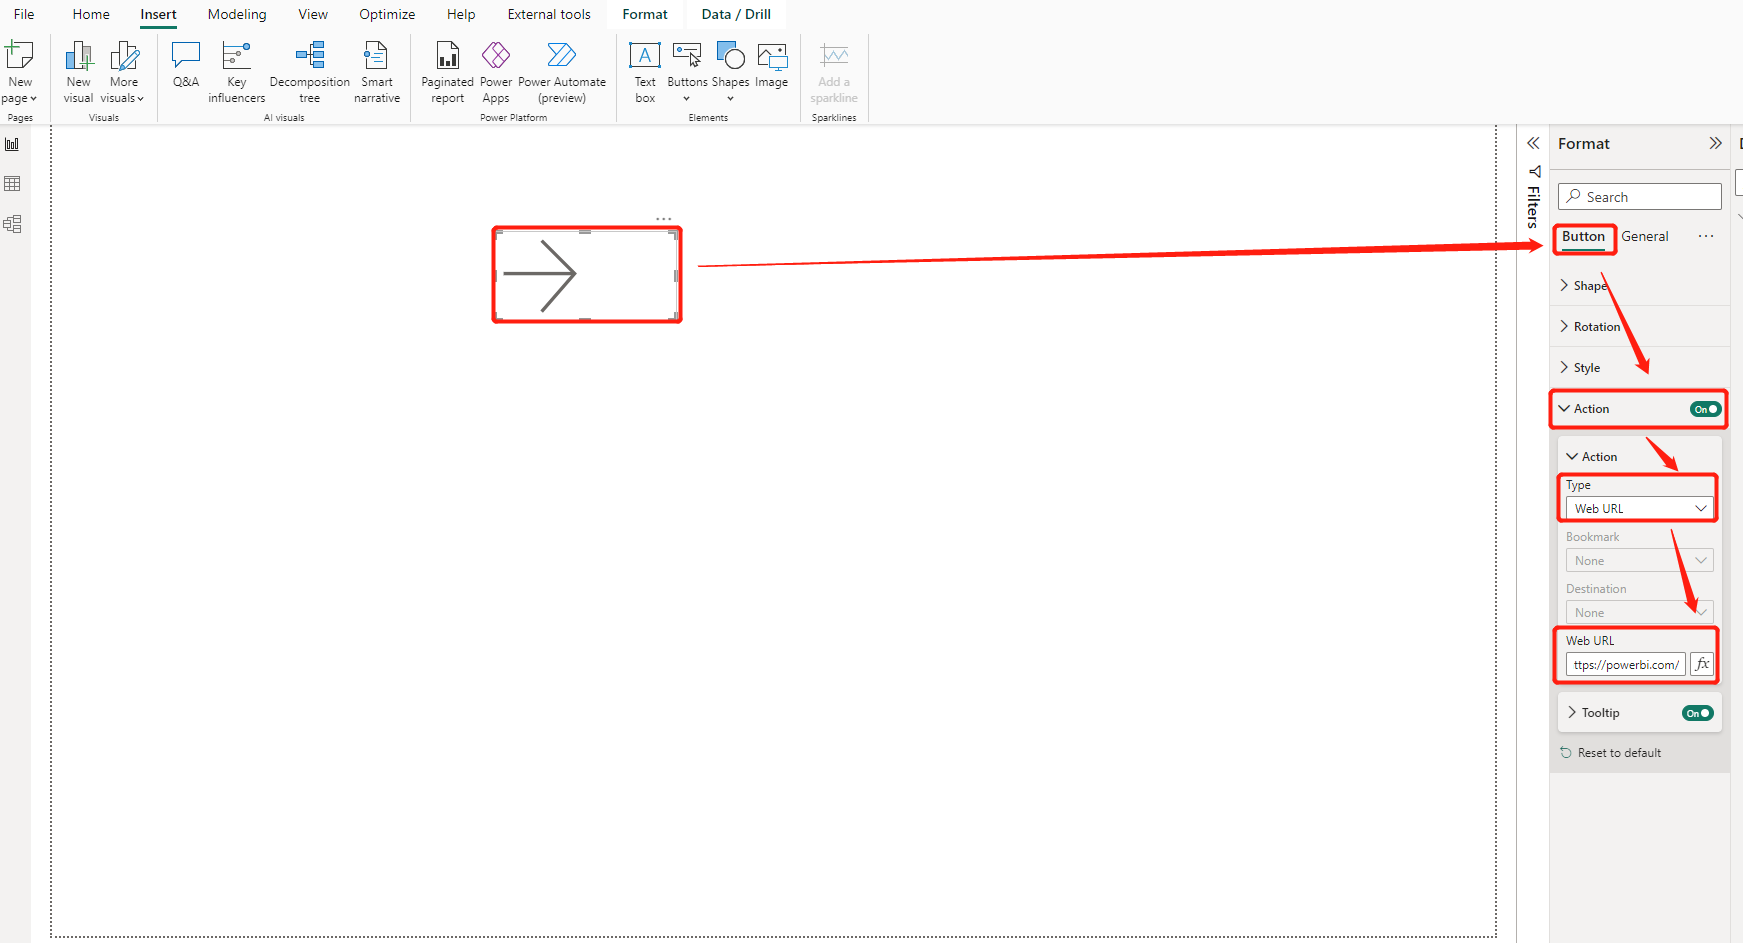
Task: Open the Help ribbon tab
Action: [x=461, y=14]
